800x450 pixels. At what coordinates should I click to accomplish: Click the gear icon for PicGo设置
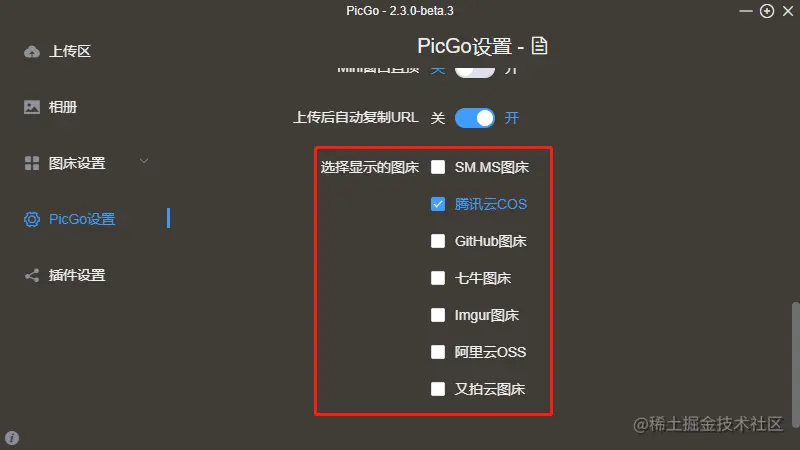(32, 219)
